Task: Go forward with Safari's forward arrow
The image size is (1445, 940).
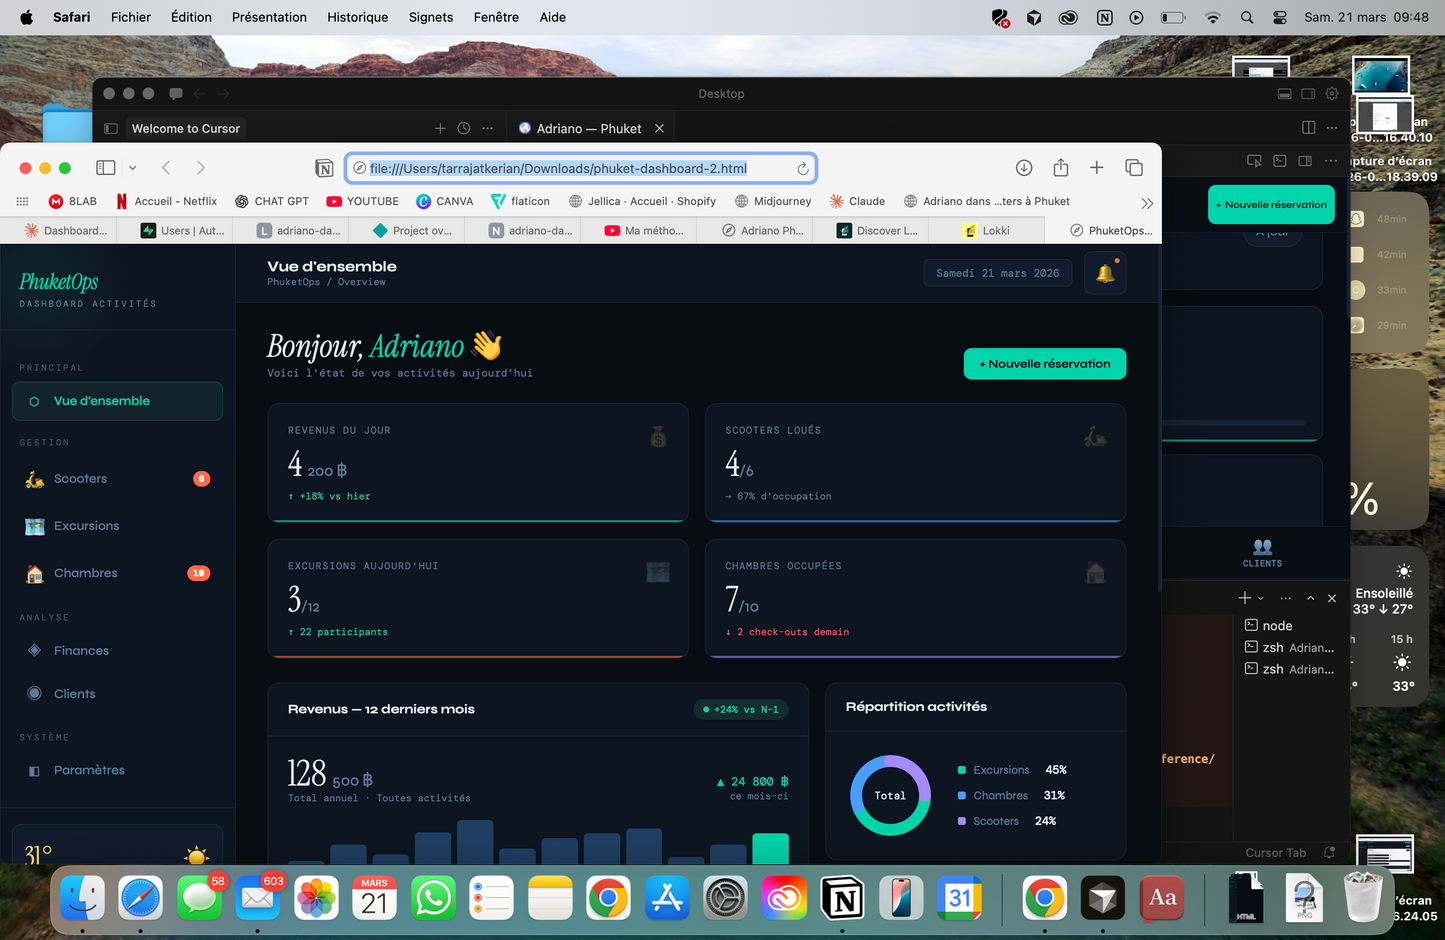Action: [201, 168]
